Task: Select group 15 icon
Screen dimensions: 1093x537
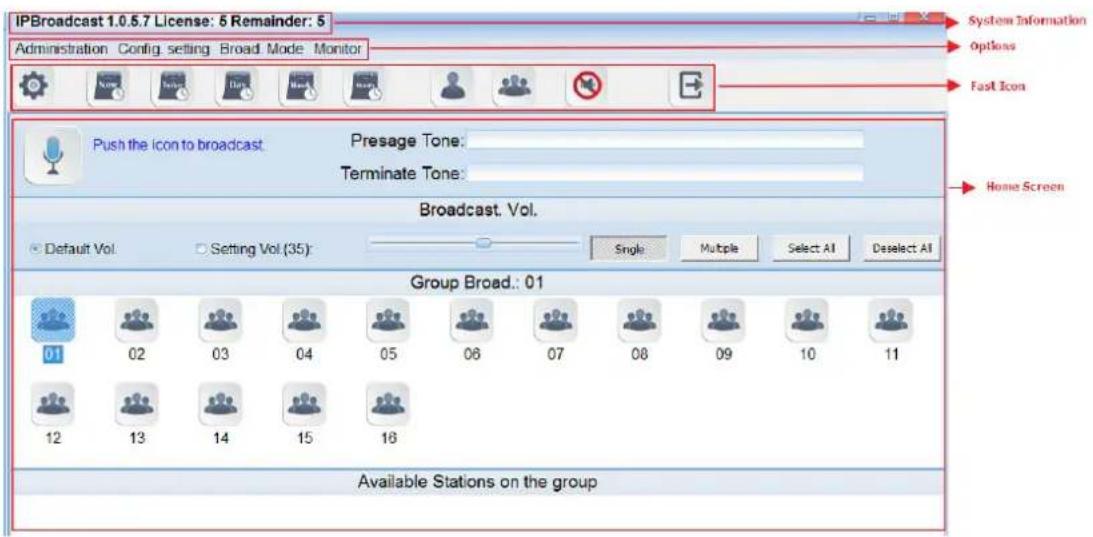Action: click(304, 404)
